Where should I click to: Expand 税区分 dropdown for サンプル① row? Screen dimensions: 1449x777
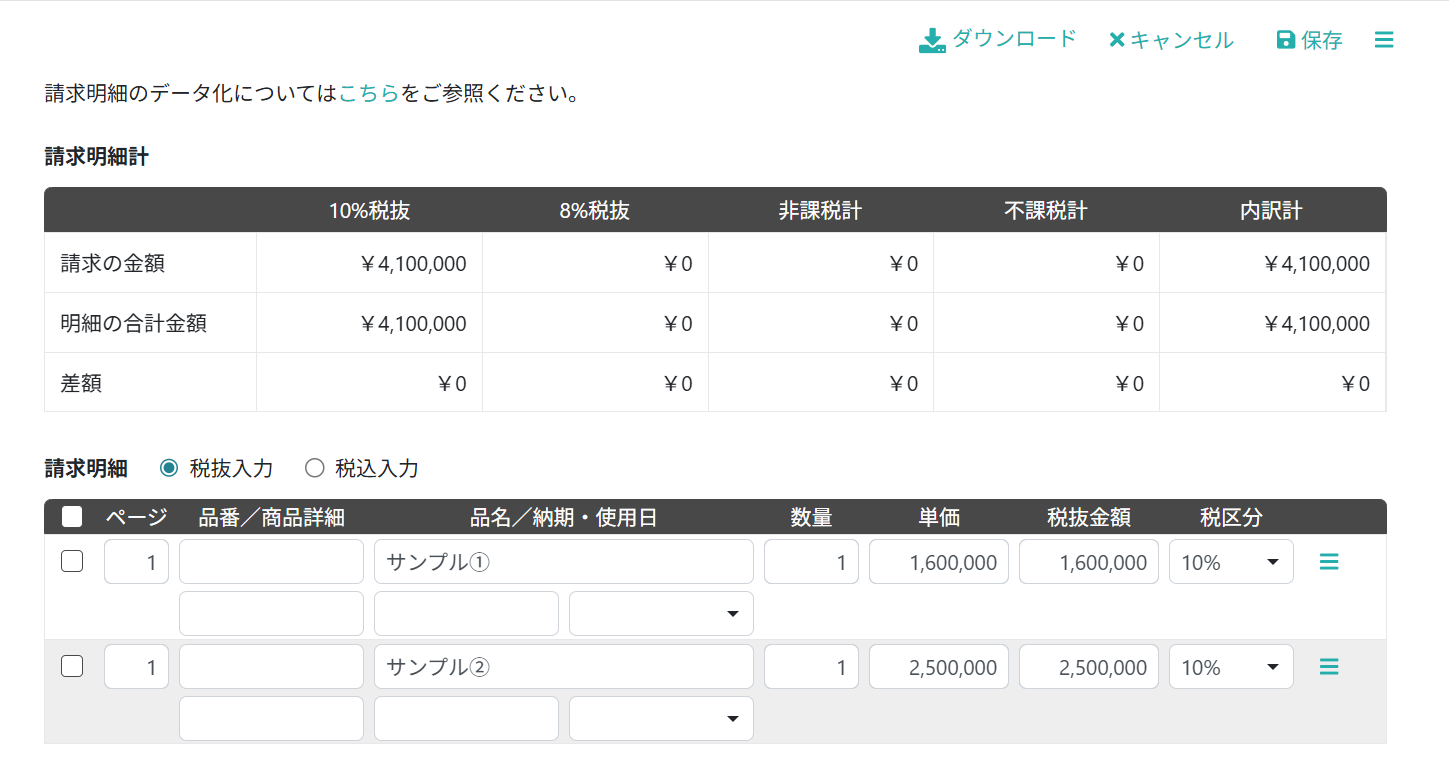coord(1231,562)
